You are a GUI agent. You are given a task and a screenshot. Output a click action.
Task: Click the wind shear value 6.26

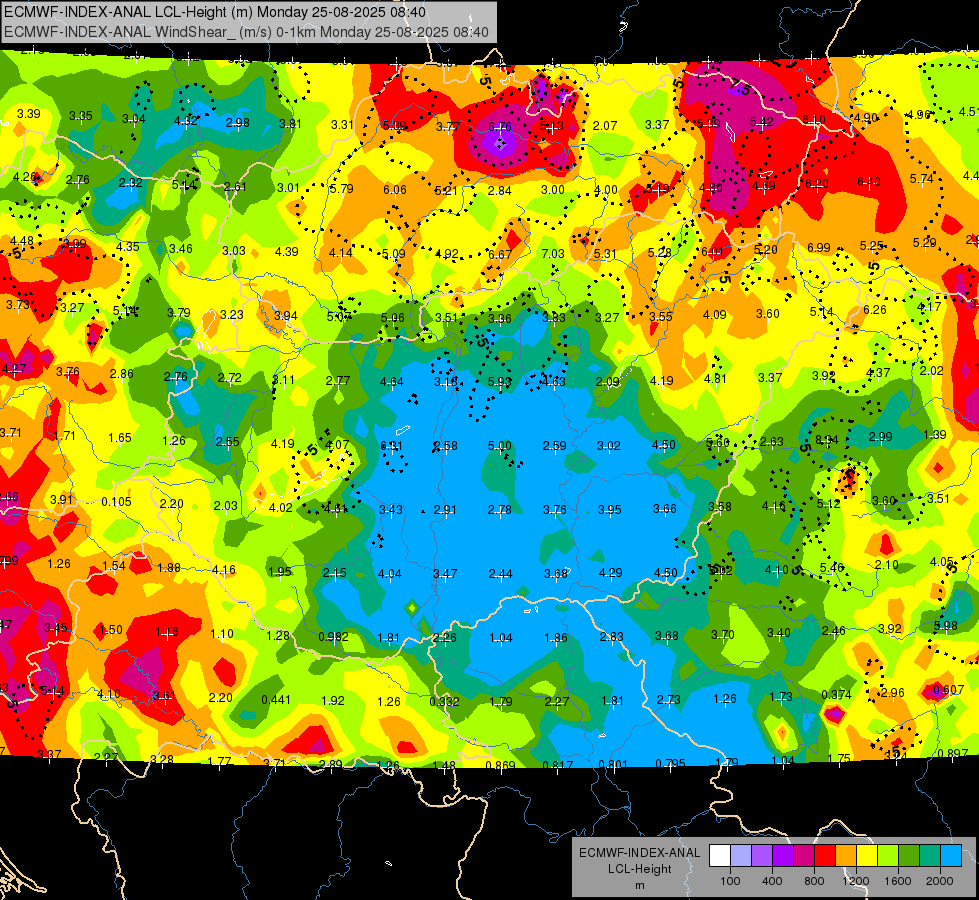[x=875, y=310]
